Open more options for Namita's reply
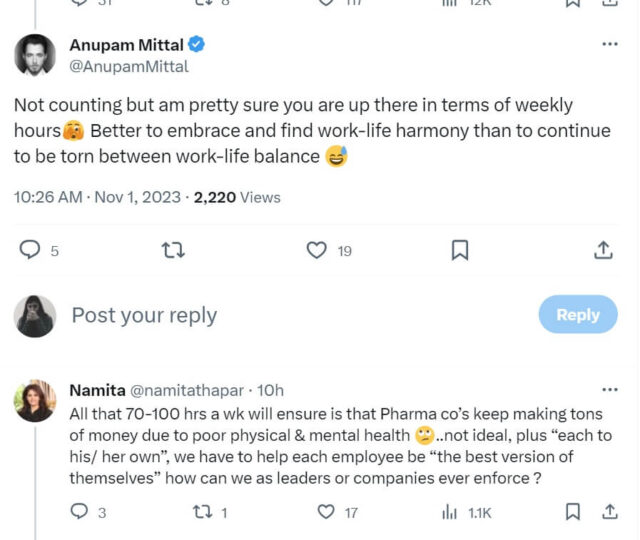Image resolution: width=640 pixels, height=540 pixels. pyautogui.click(x=609, y=389)
